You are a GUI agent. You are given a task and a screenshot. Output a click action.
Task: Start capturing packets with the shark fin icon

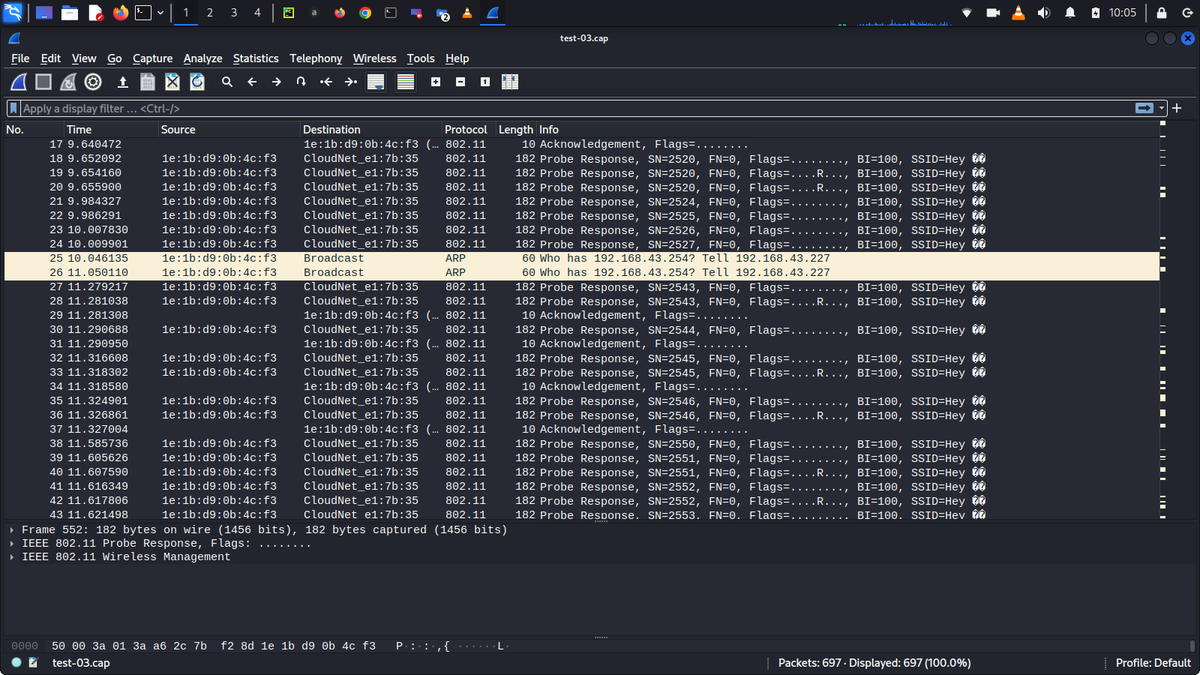point(19,82)
